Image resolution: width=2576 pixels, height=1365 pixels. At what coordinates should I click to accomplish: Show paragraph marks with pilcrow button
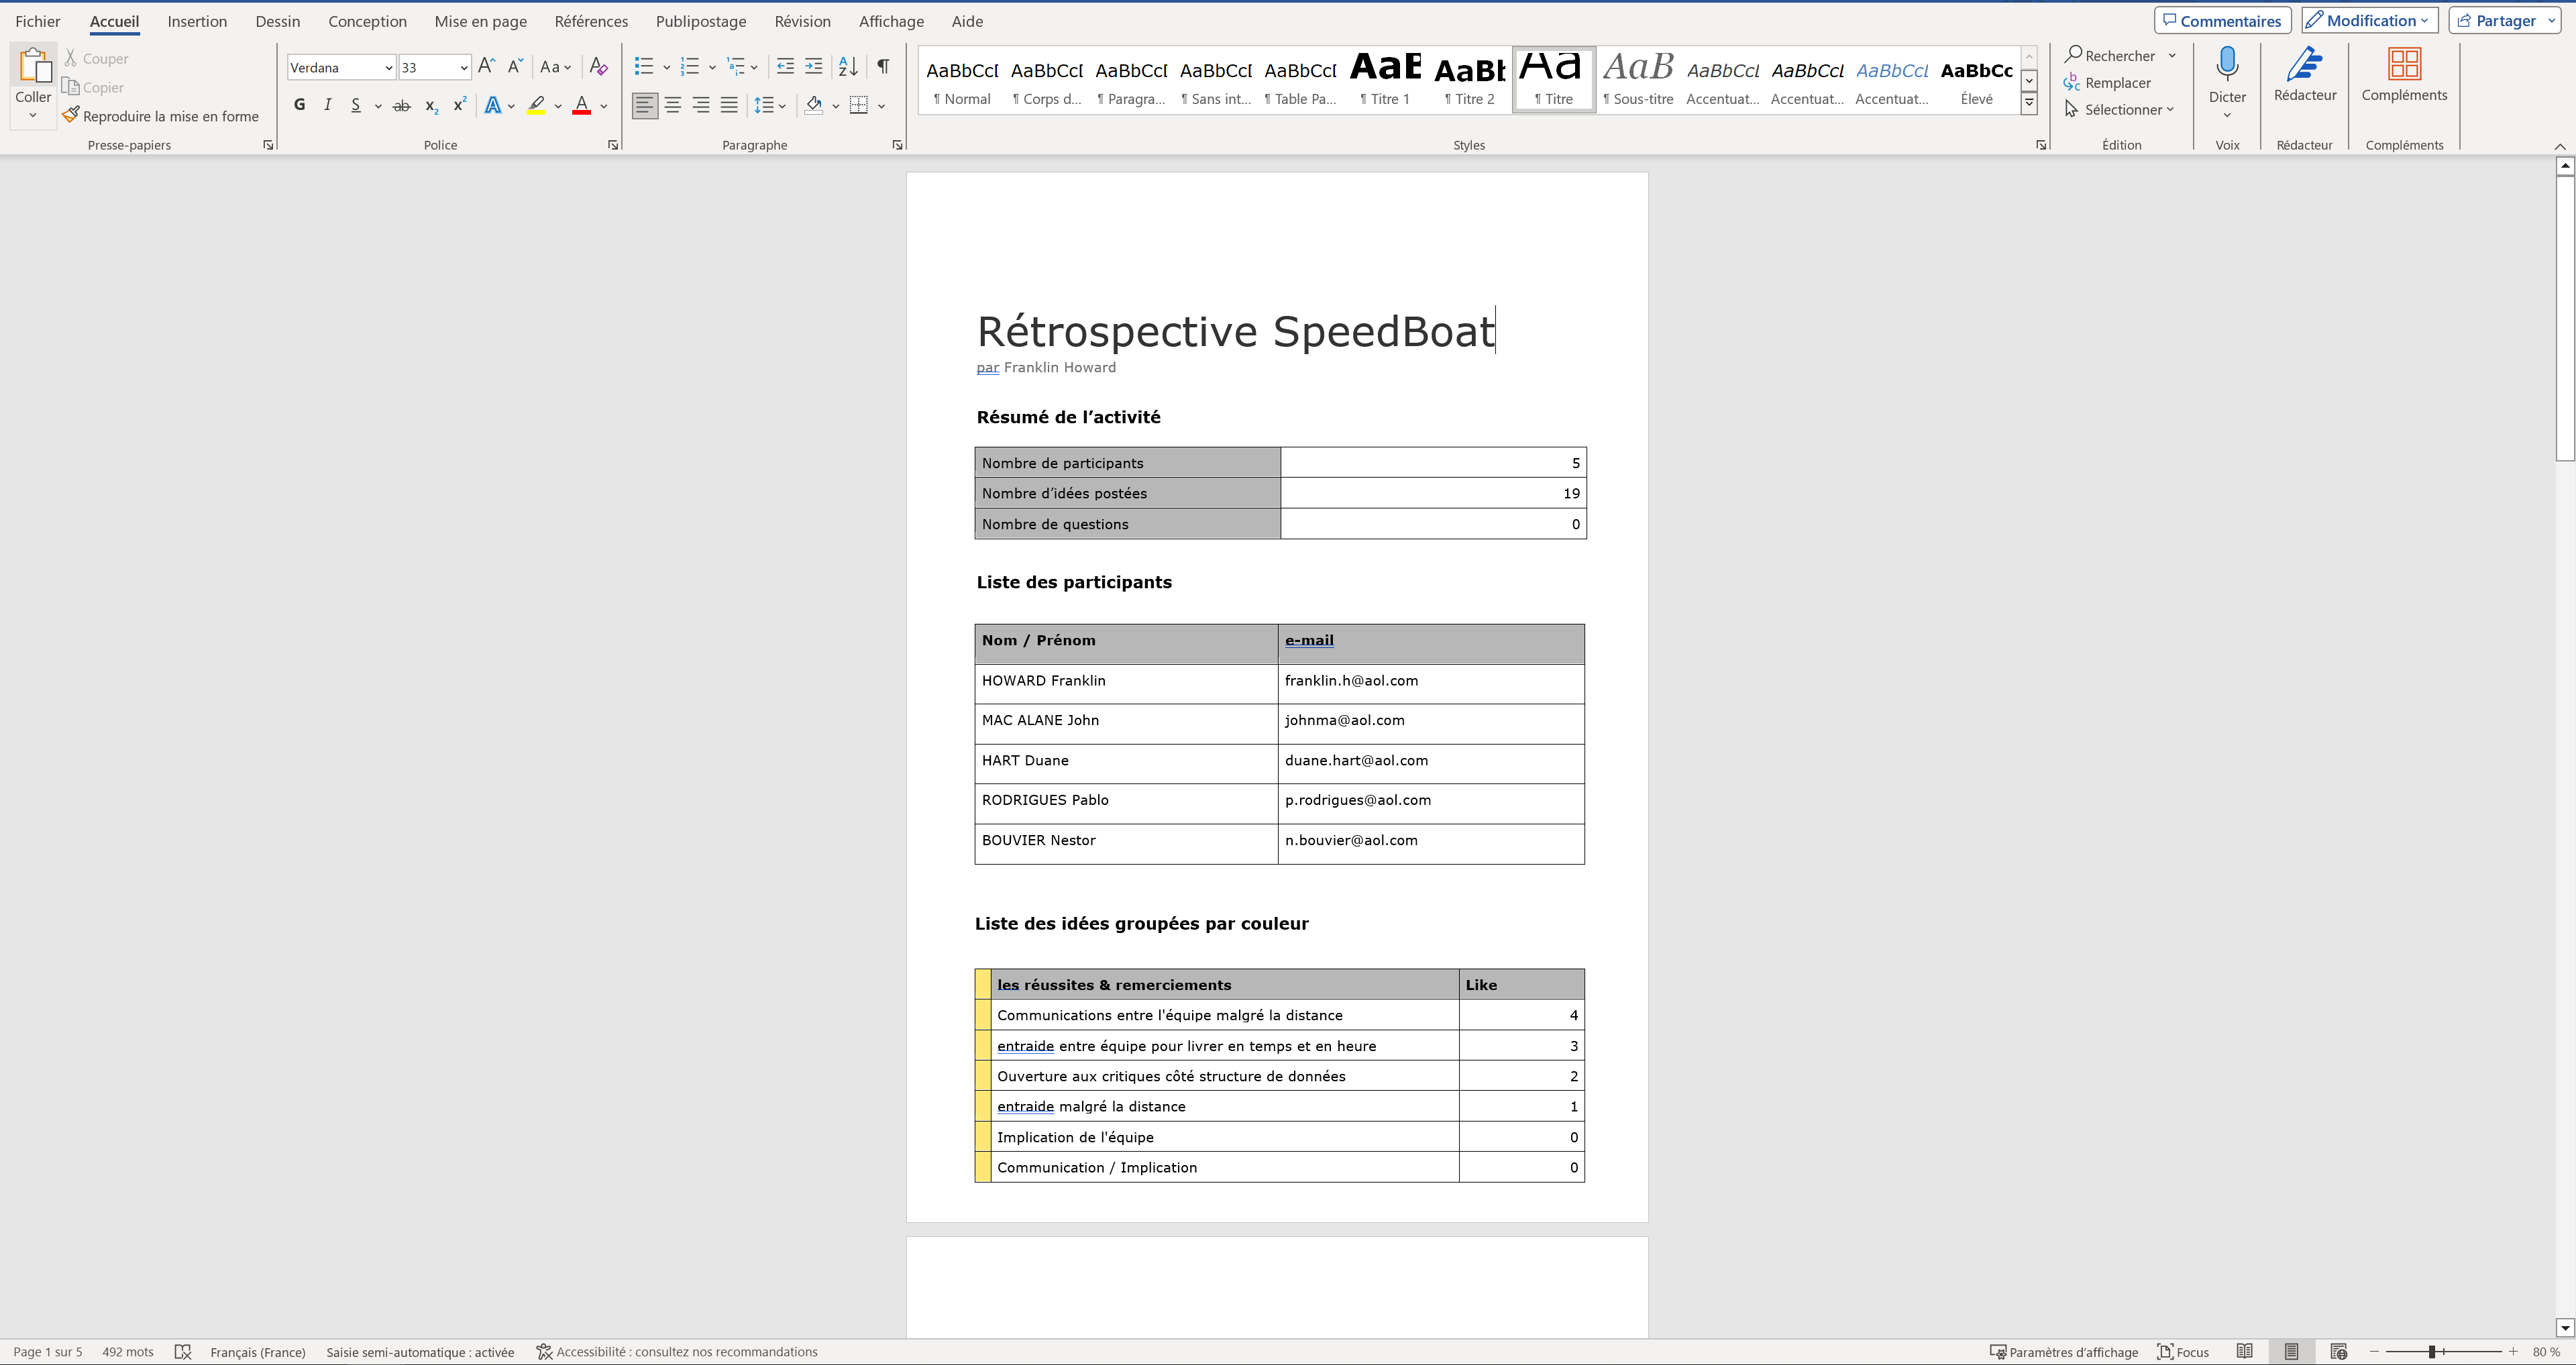pyautogui.click(x=883, y=67)
